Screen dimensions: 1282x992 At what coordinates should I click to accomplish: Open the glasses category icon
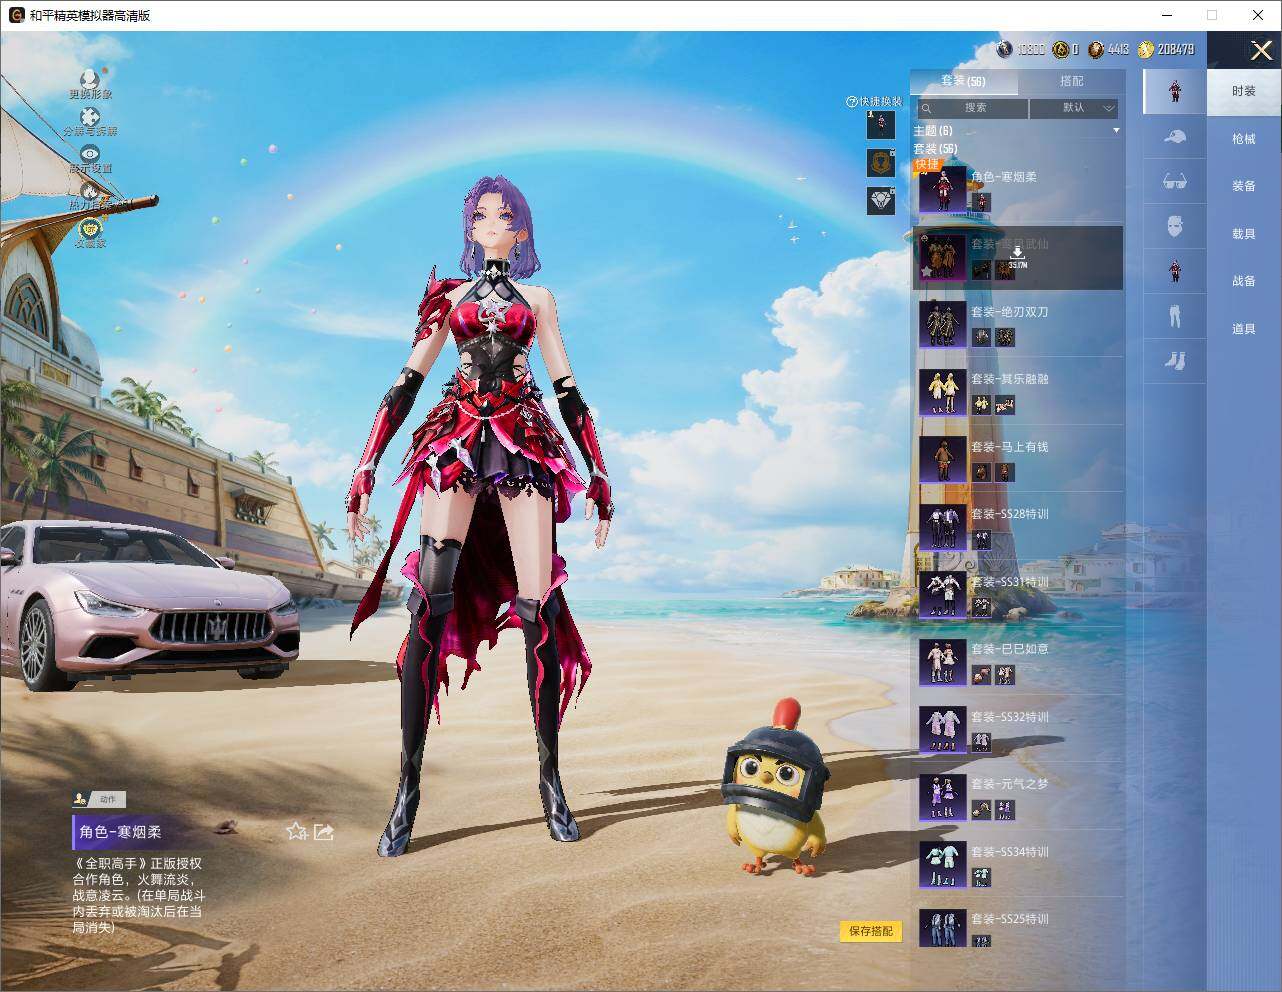(1175, 181)
